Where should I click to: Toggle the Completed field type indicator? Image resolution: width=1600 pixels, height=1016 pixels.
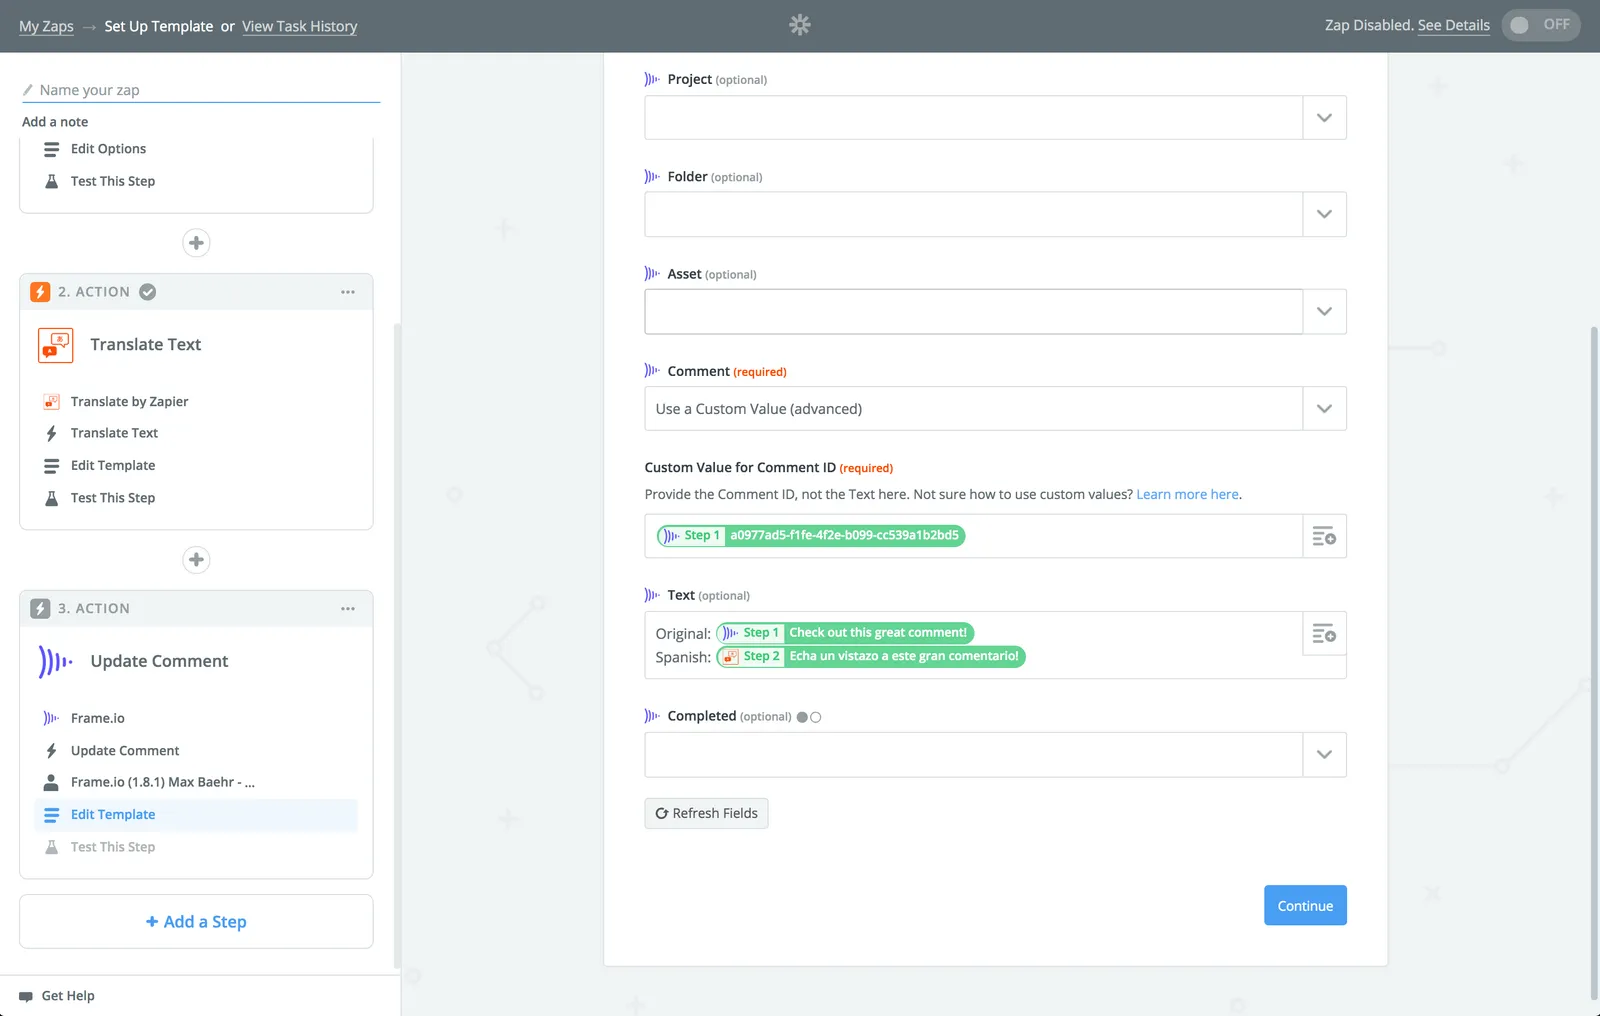(x=809, y=718)
